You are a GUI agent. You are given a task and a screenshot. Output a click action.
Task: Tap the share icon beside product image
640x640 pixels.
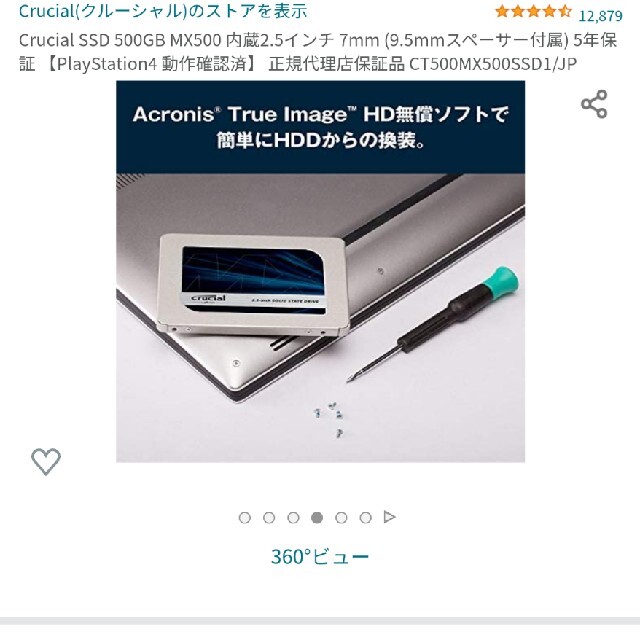[594, 104]
